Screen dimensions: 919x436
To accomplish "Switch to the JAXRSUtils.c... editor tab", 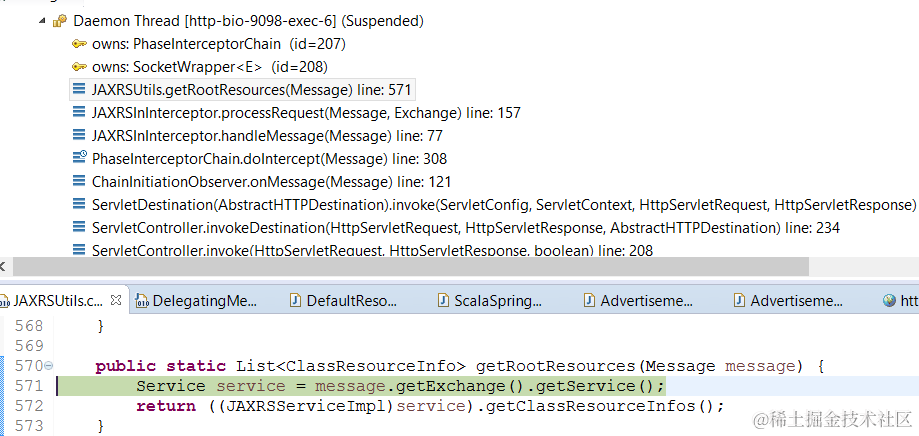I will click(x=57, y=301).
